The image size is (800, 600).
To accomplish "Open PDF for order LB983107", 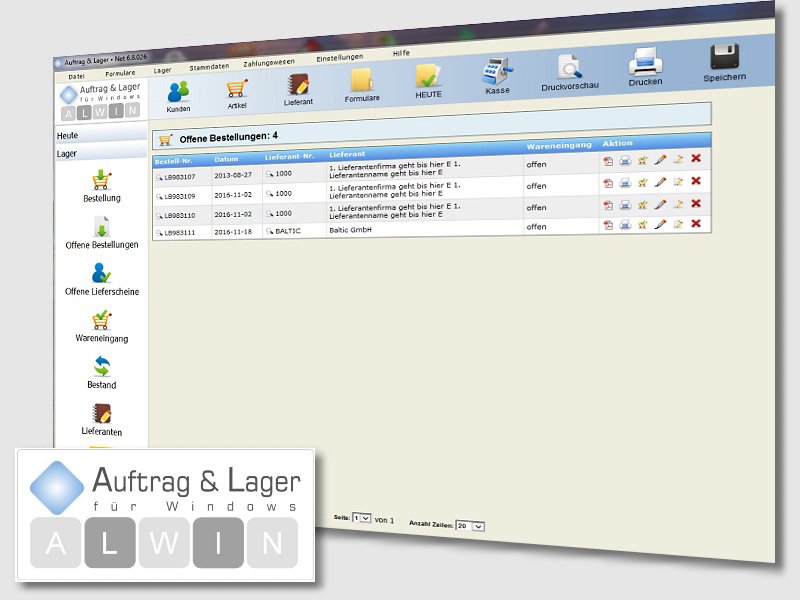I will coord(608,161).
